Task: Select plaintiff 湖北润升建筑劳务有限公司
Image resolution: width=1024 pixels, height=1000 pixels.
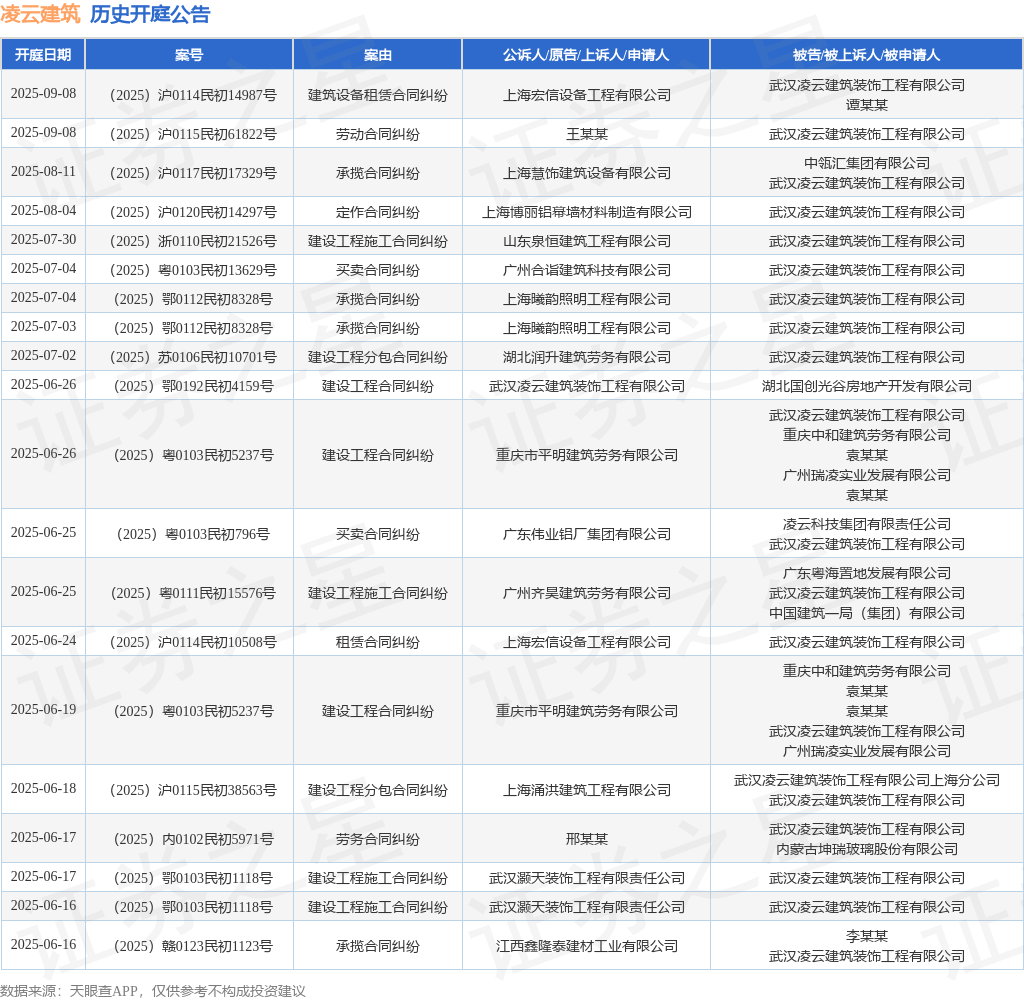Action: (x=586, y=357)
